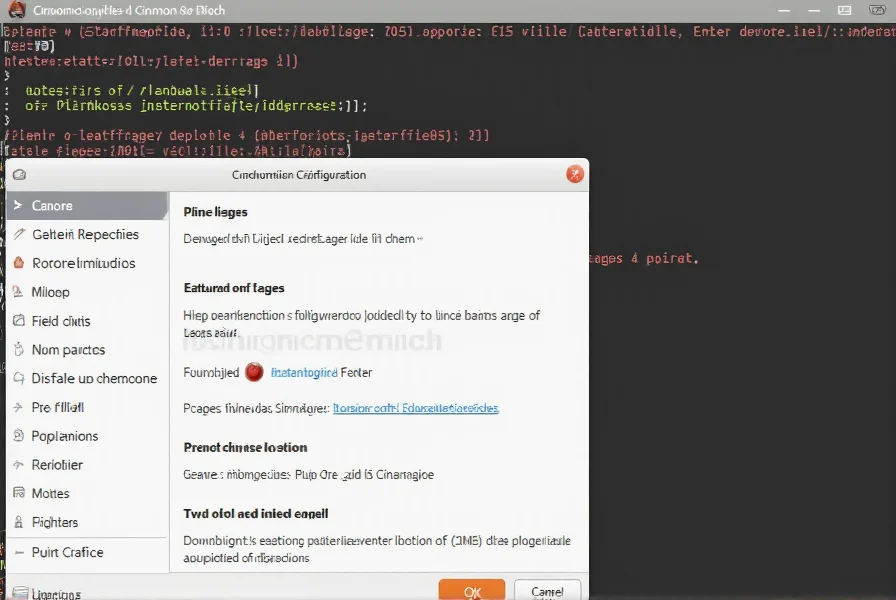896x600 pixels.
Task: Expand the Canore category arrow
Action: click(x=18, y=206)
